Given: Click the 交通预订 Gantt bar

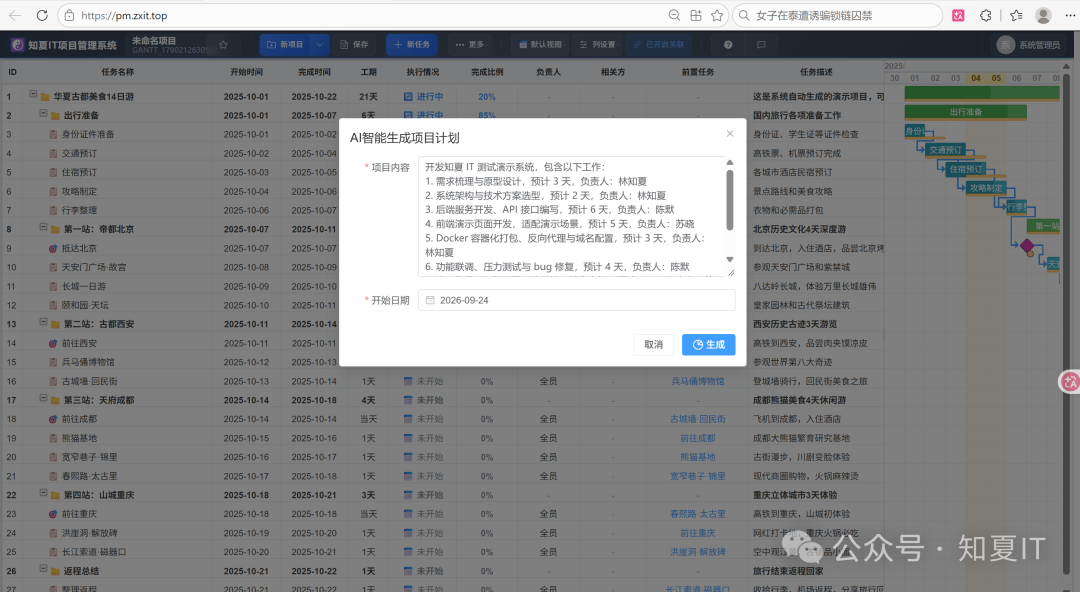Looking at the screenshot, I should [944, 150].
